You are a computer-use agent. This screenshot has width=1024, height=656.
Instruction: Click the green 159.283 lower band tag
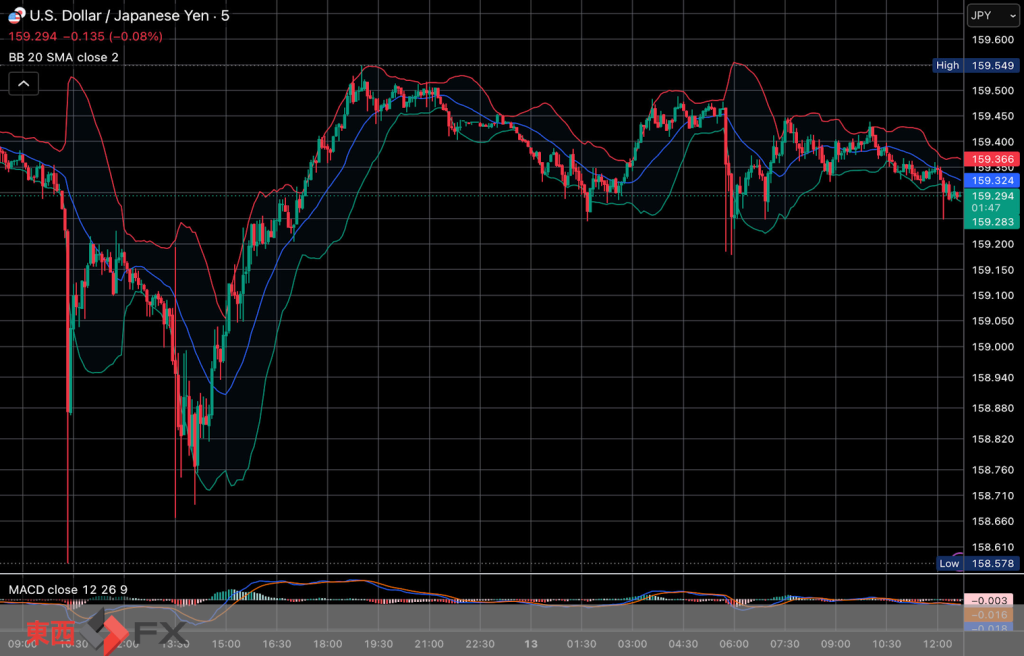[991, 222]
